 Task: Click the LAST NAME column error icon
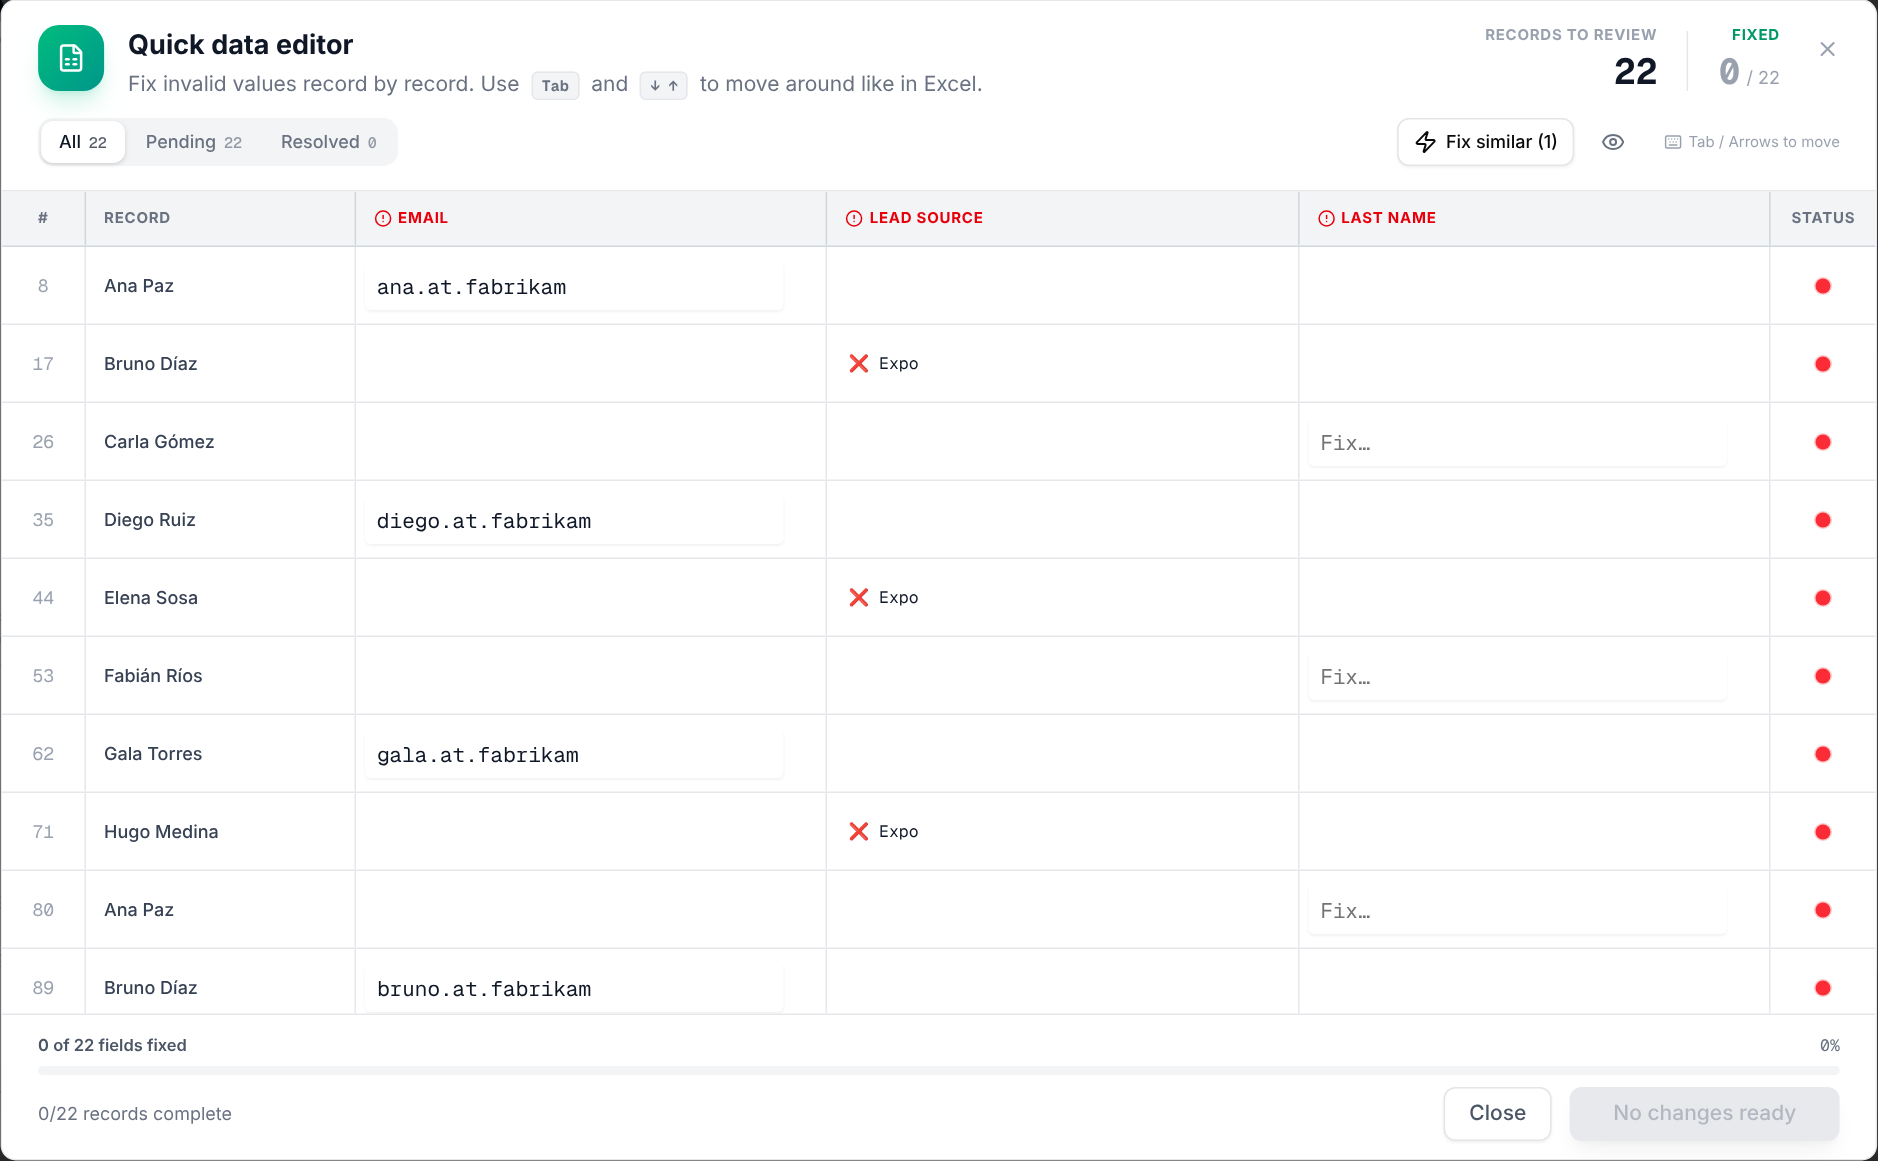coord(1326,218)
